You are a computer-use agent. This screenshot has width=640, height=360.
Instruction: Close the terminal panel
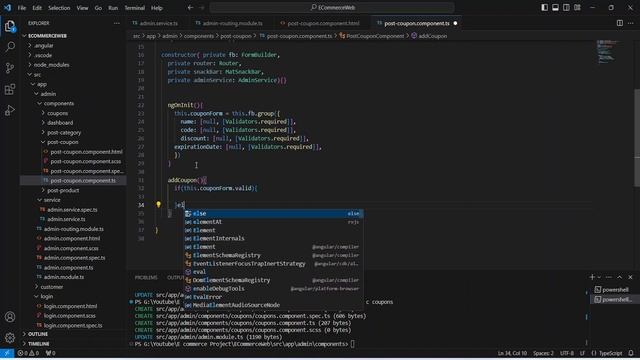tap(631, 277)
